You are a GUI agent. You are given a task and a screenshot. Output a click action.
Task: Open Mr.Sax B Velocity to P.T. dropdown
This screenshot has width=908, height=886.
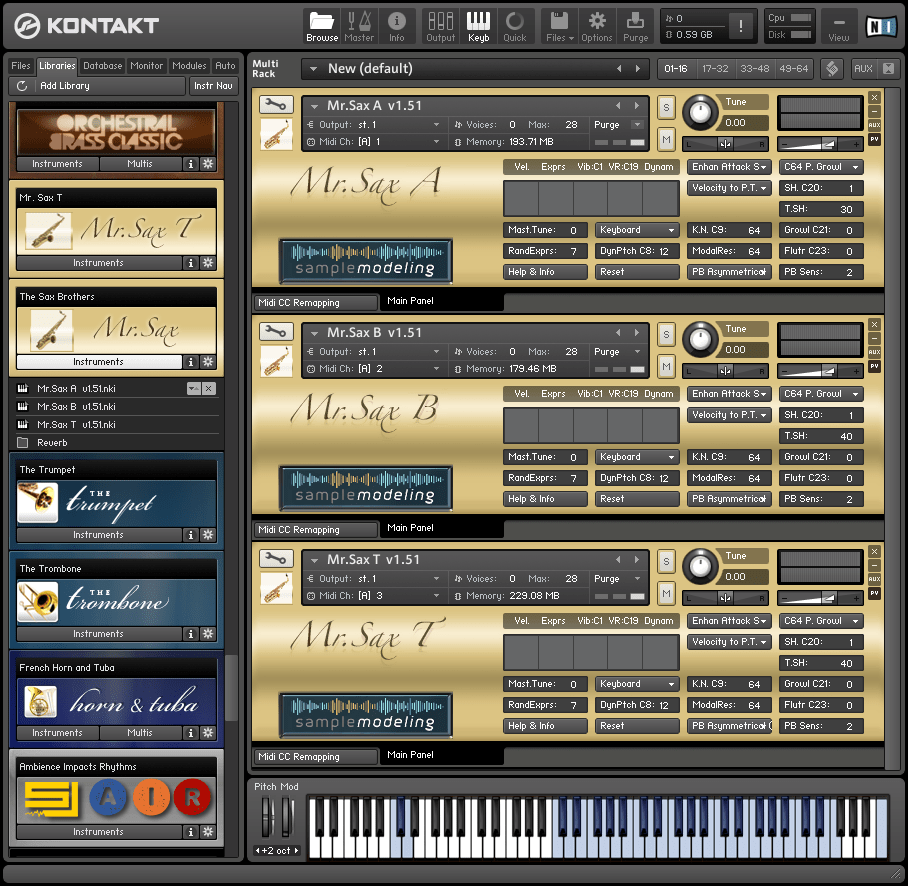[x=729, y=415]
